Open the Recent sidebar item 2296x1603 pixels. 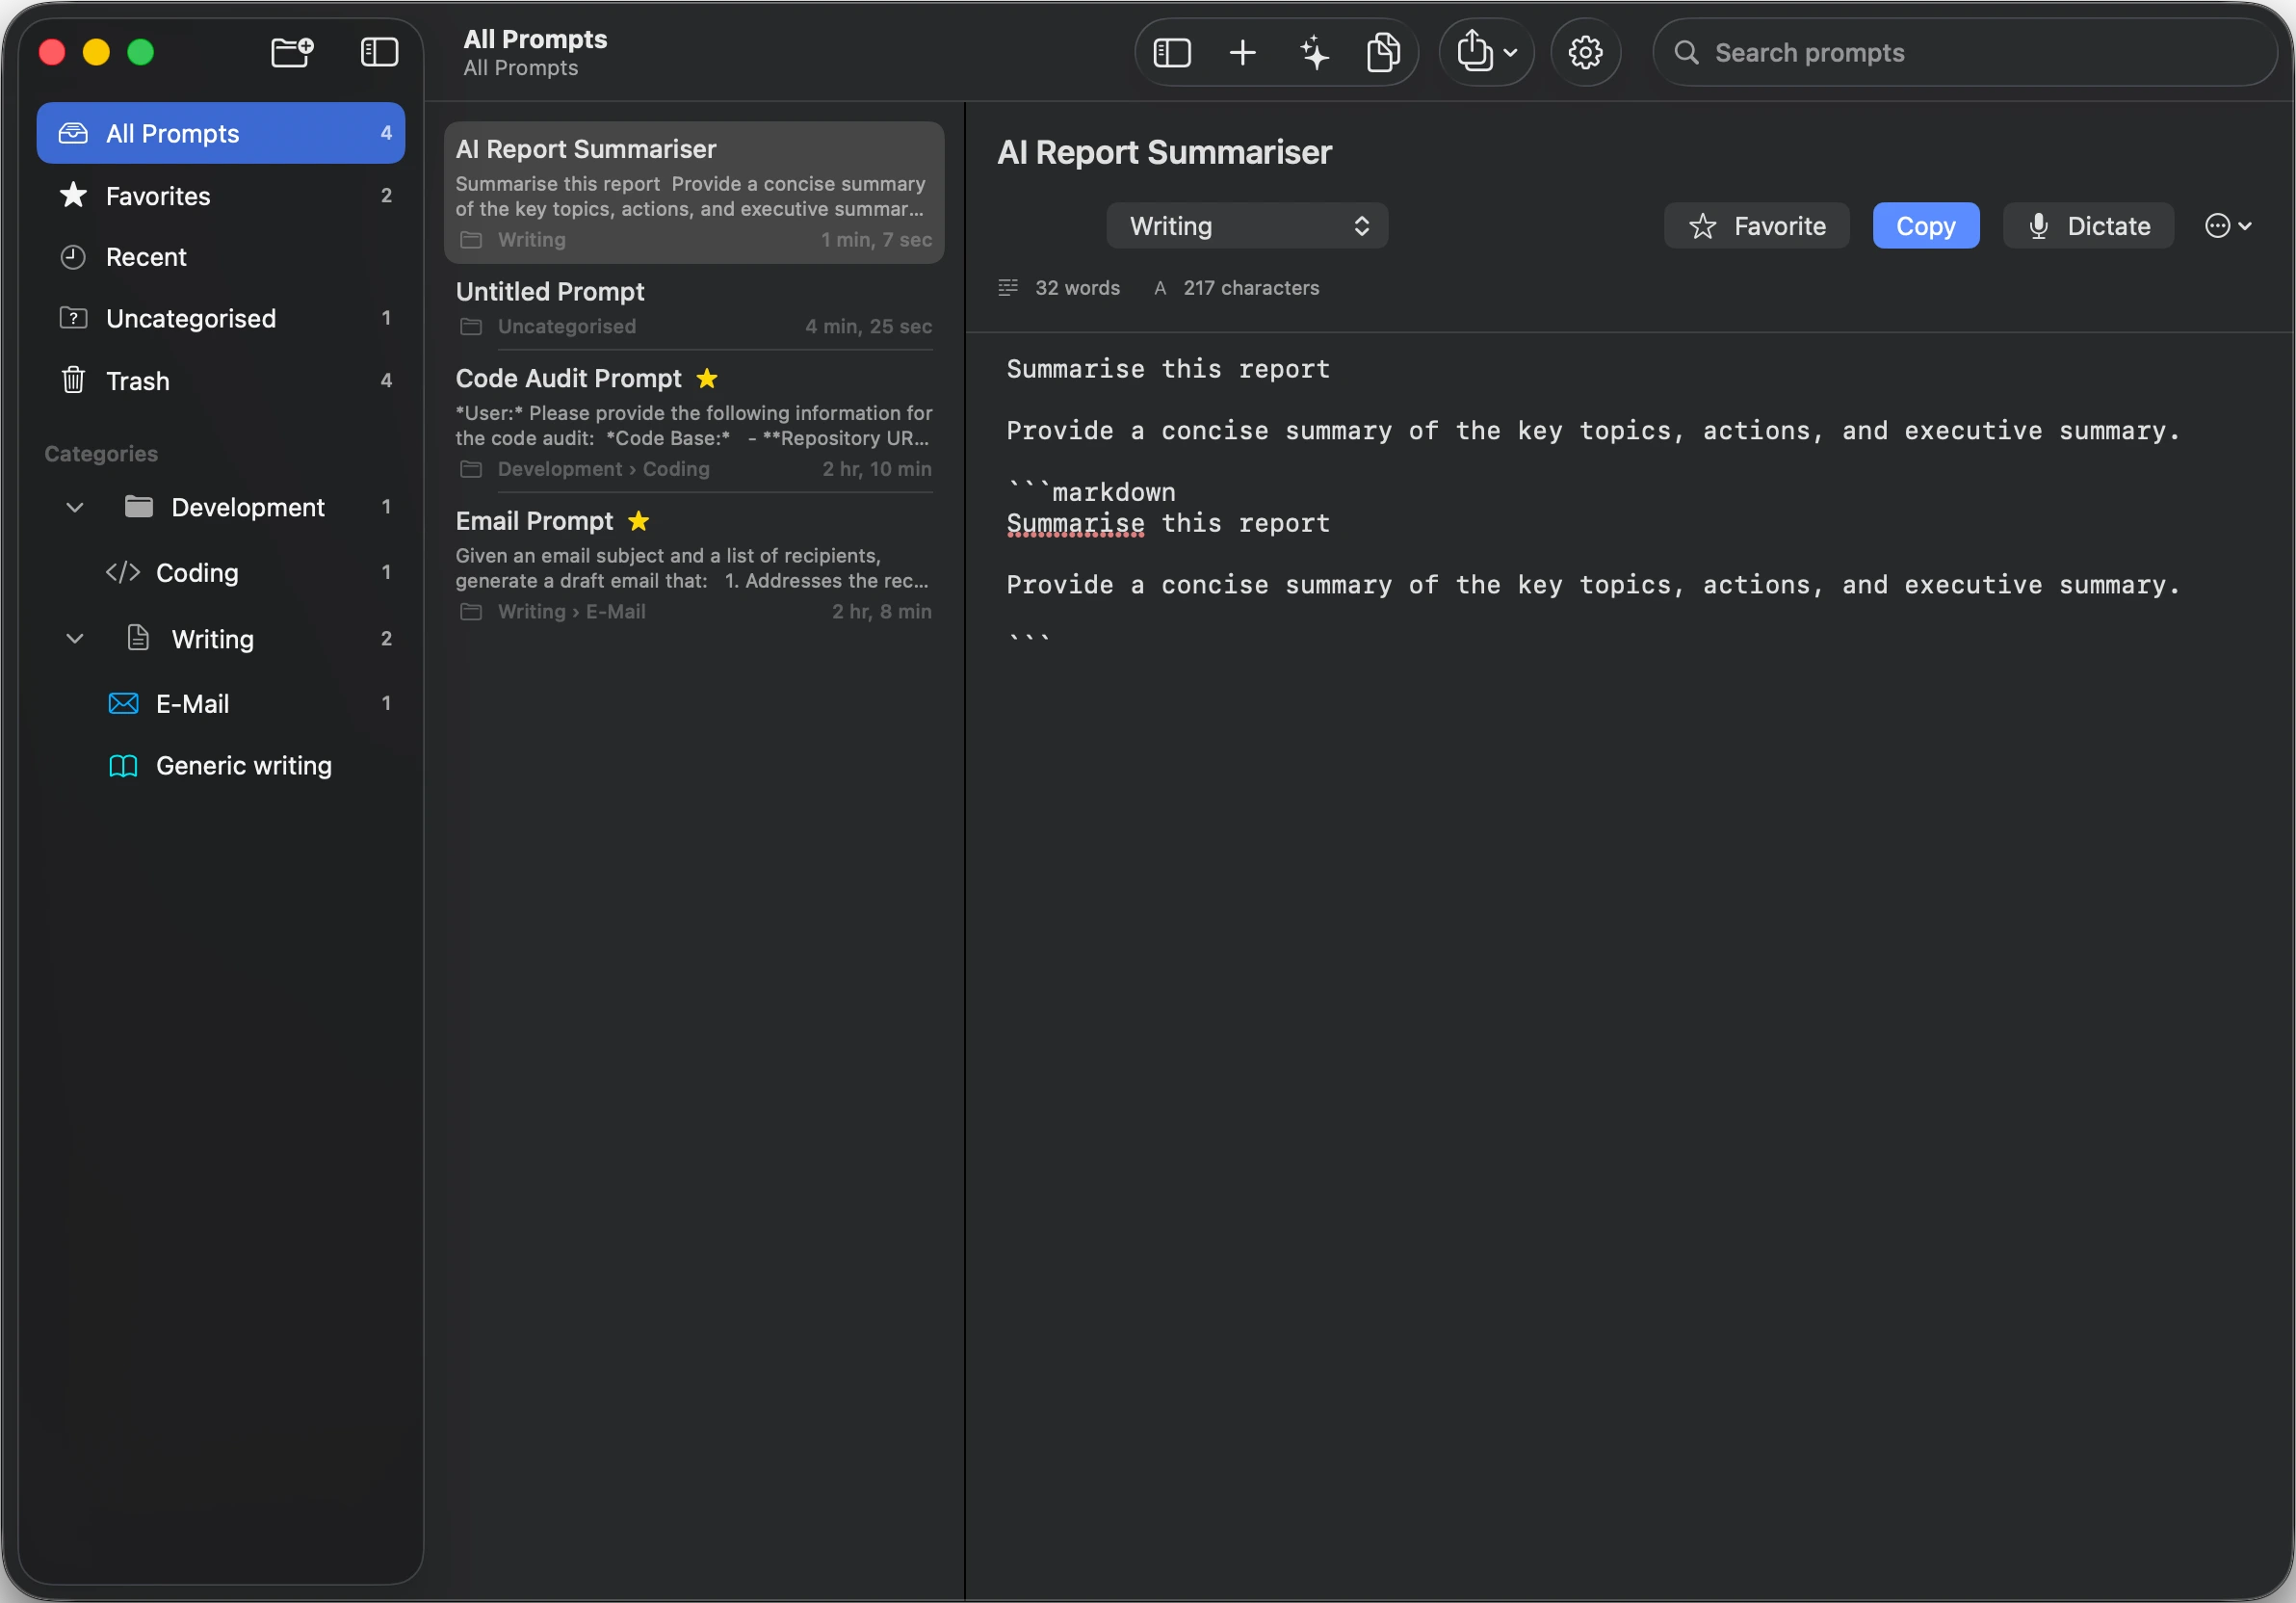coord(221,257)
